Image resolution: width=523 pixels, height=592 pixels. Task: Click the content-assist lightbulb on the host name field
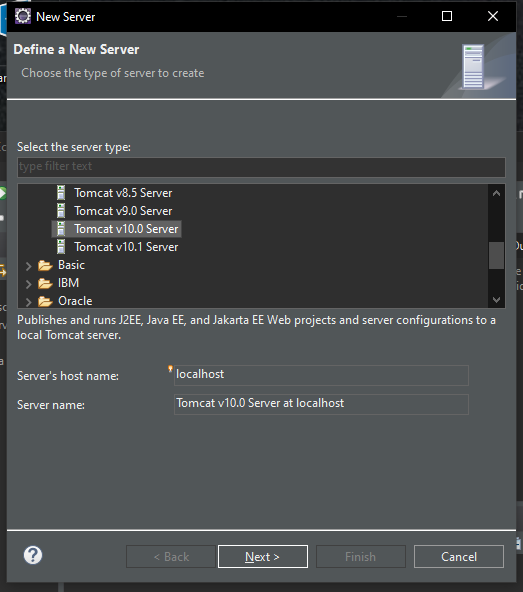(170, 368)
